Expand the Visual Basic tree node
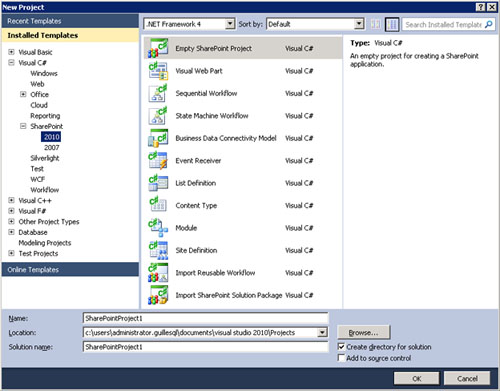500x391 pixels. pos(11,52)
